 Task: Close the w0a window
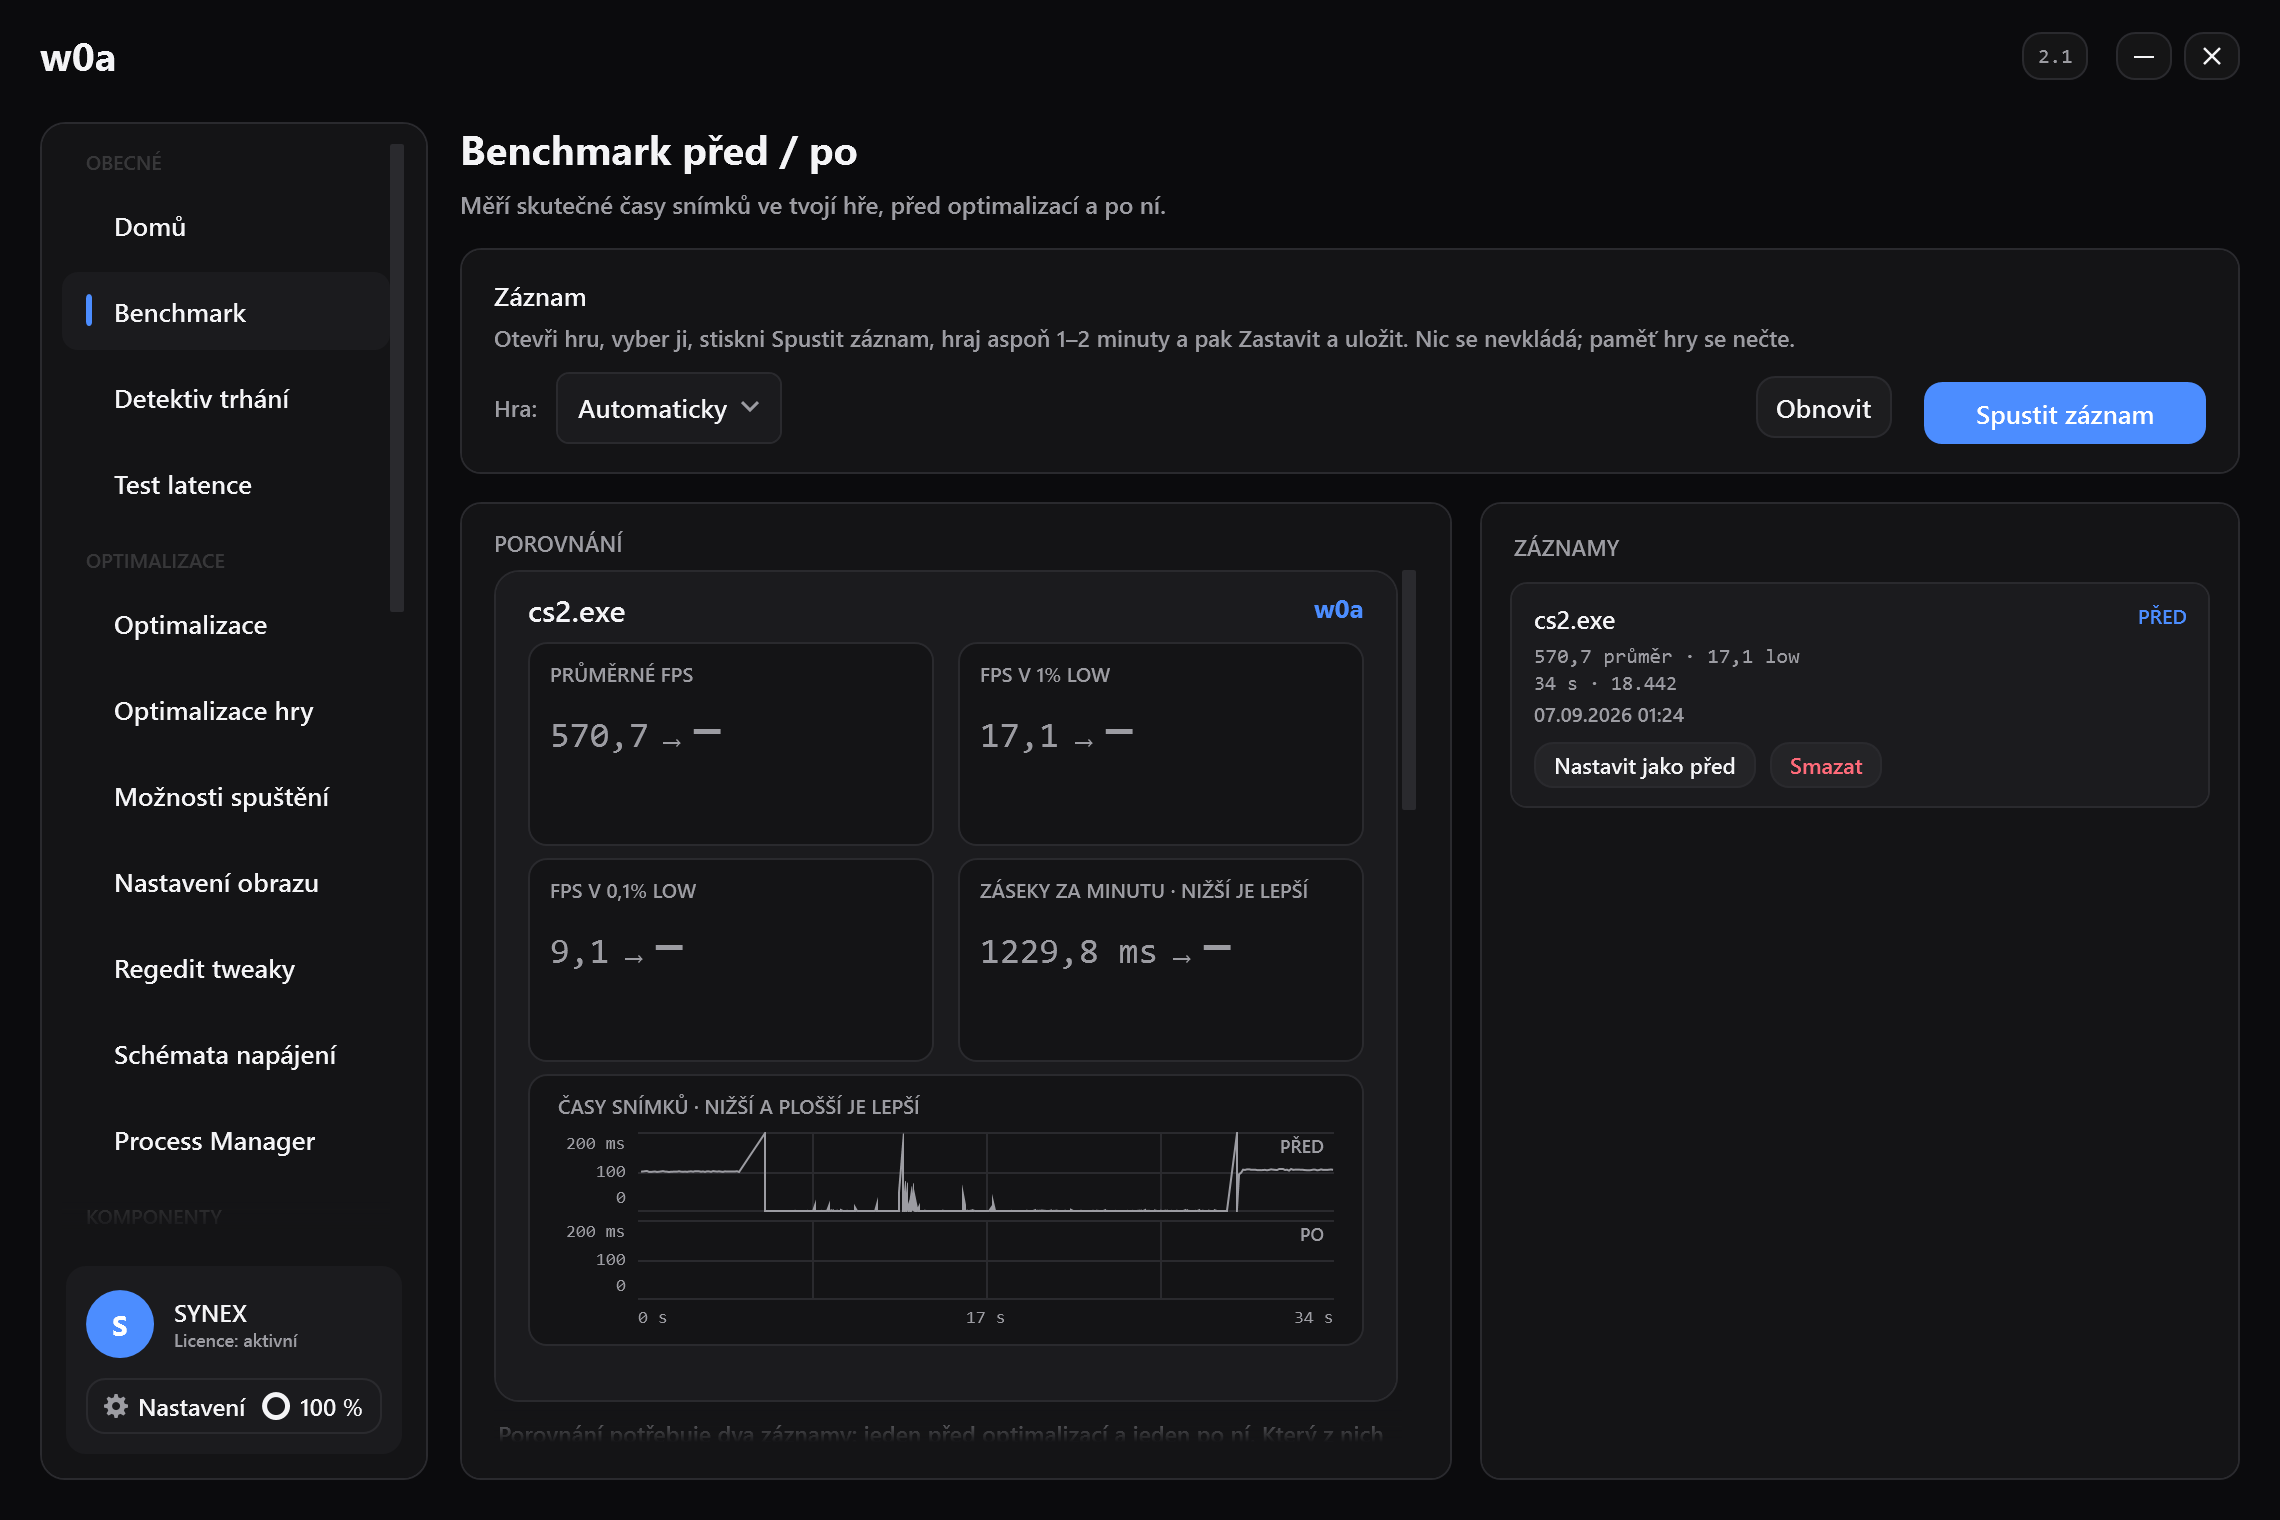[x=2211, y=56]
